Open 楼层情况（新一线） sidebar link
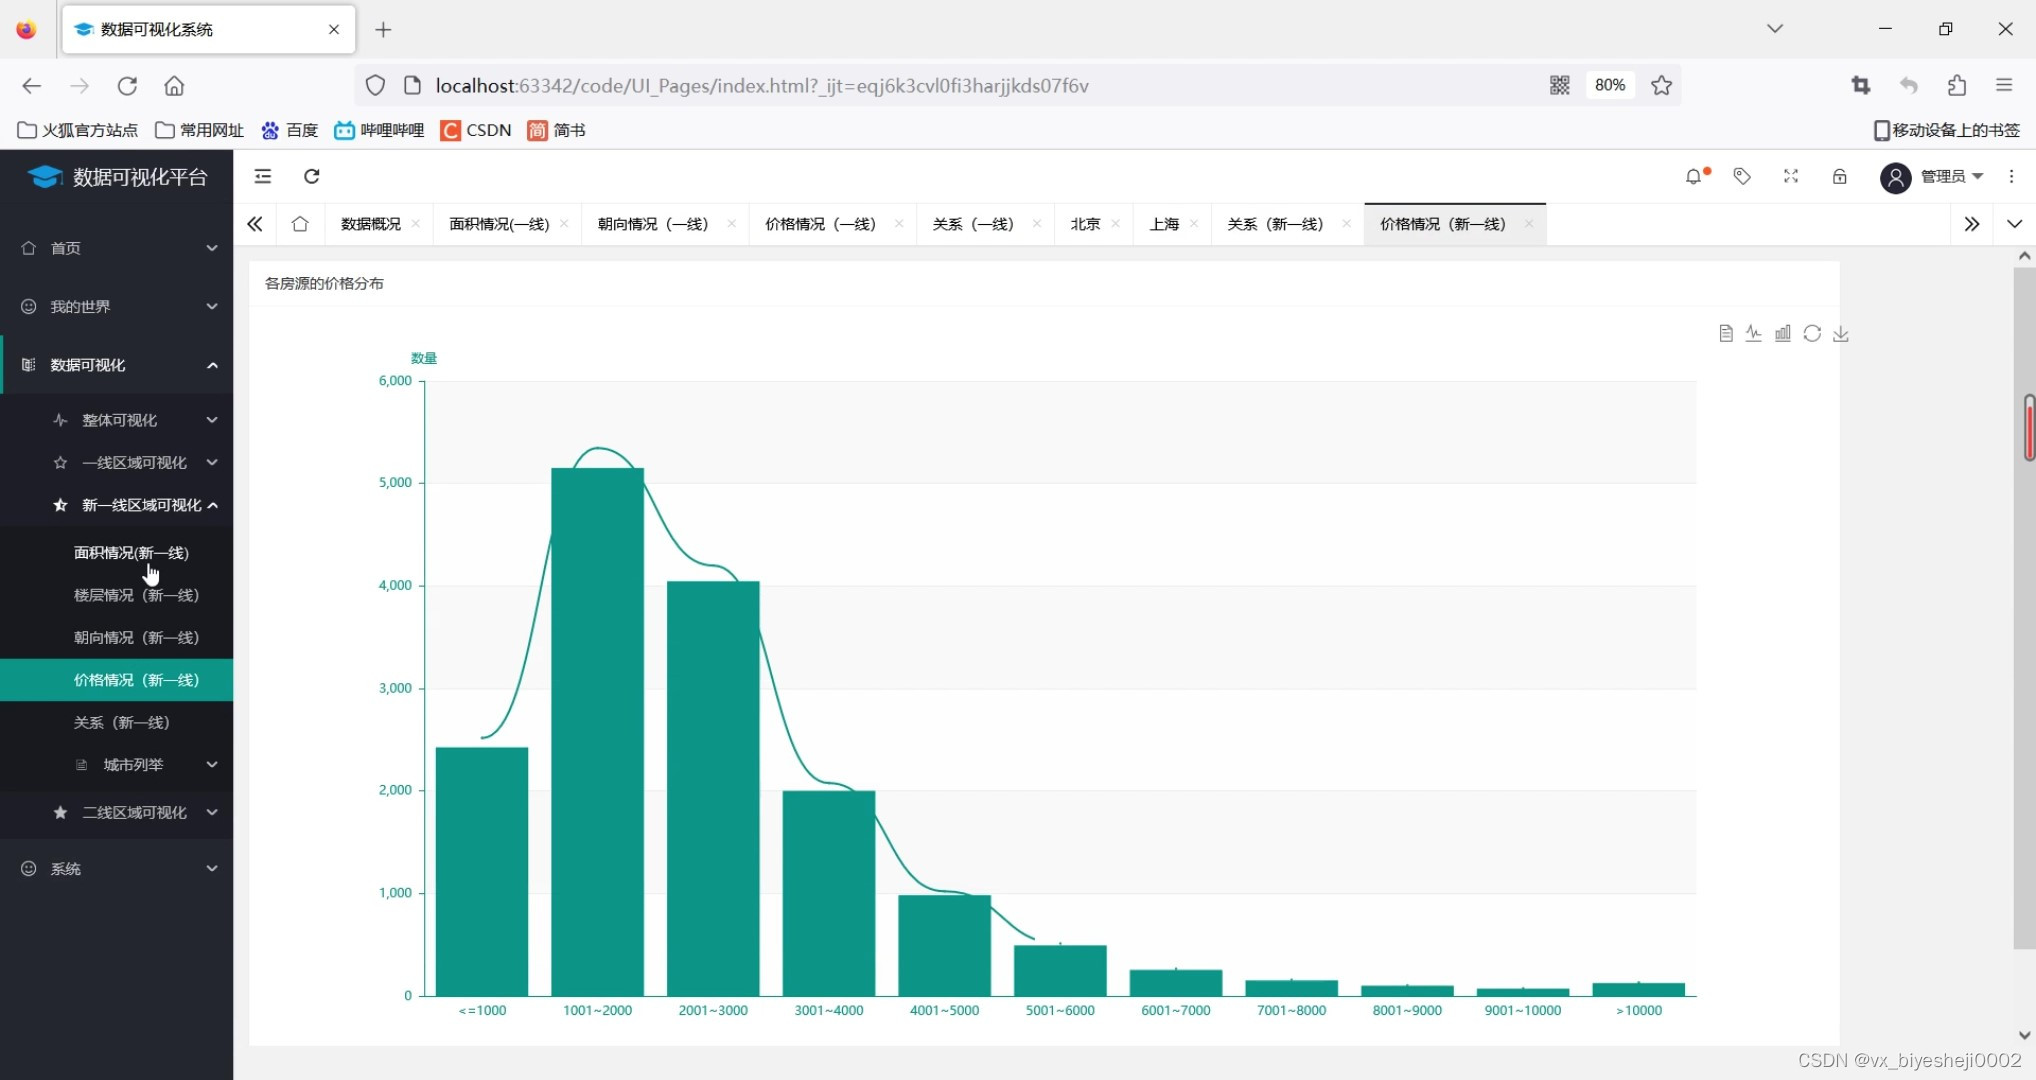Image resolution: width=2036 pixels, height=1080 pixels. 136,595
